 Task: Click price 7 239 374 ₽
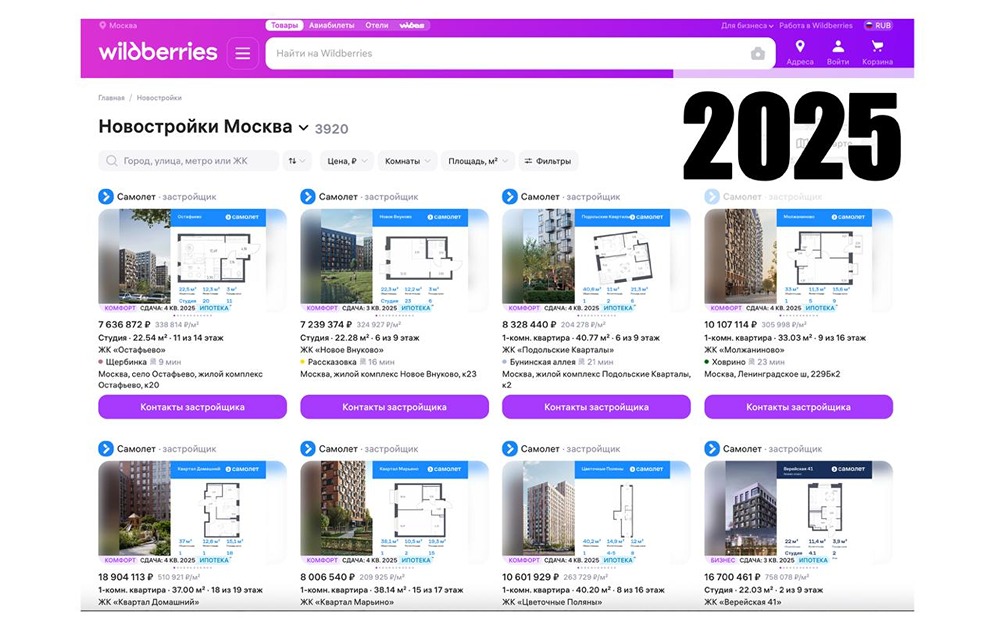tap(326, 325)
